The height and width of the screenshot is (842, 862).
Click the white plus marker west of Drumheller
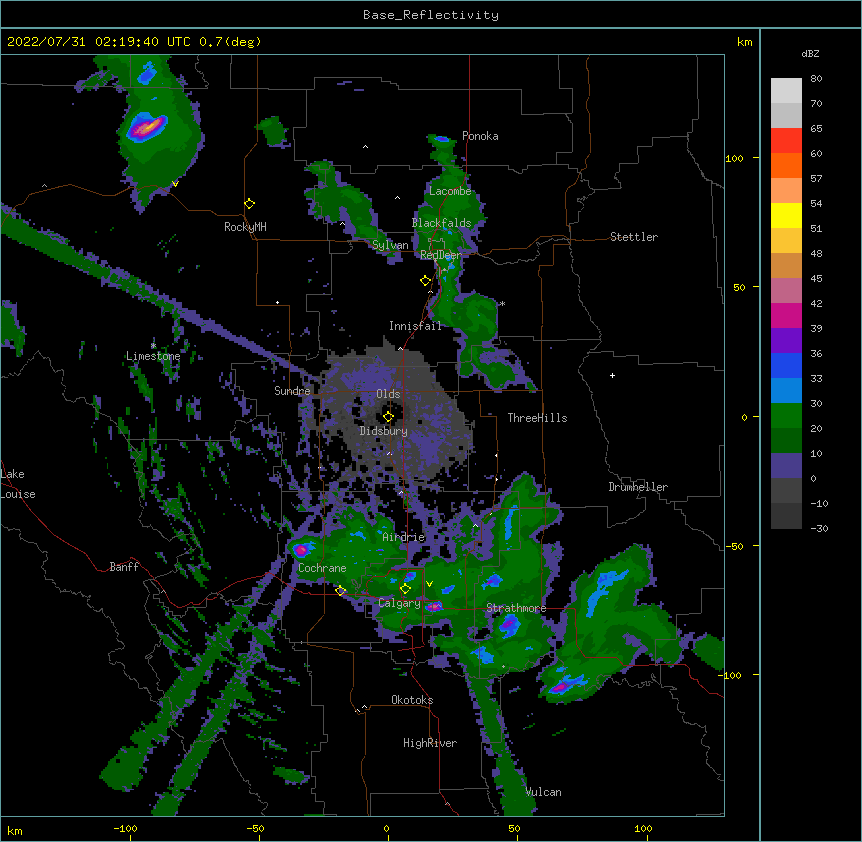click(x=612, y=375)
